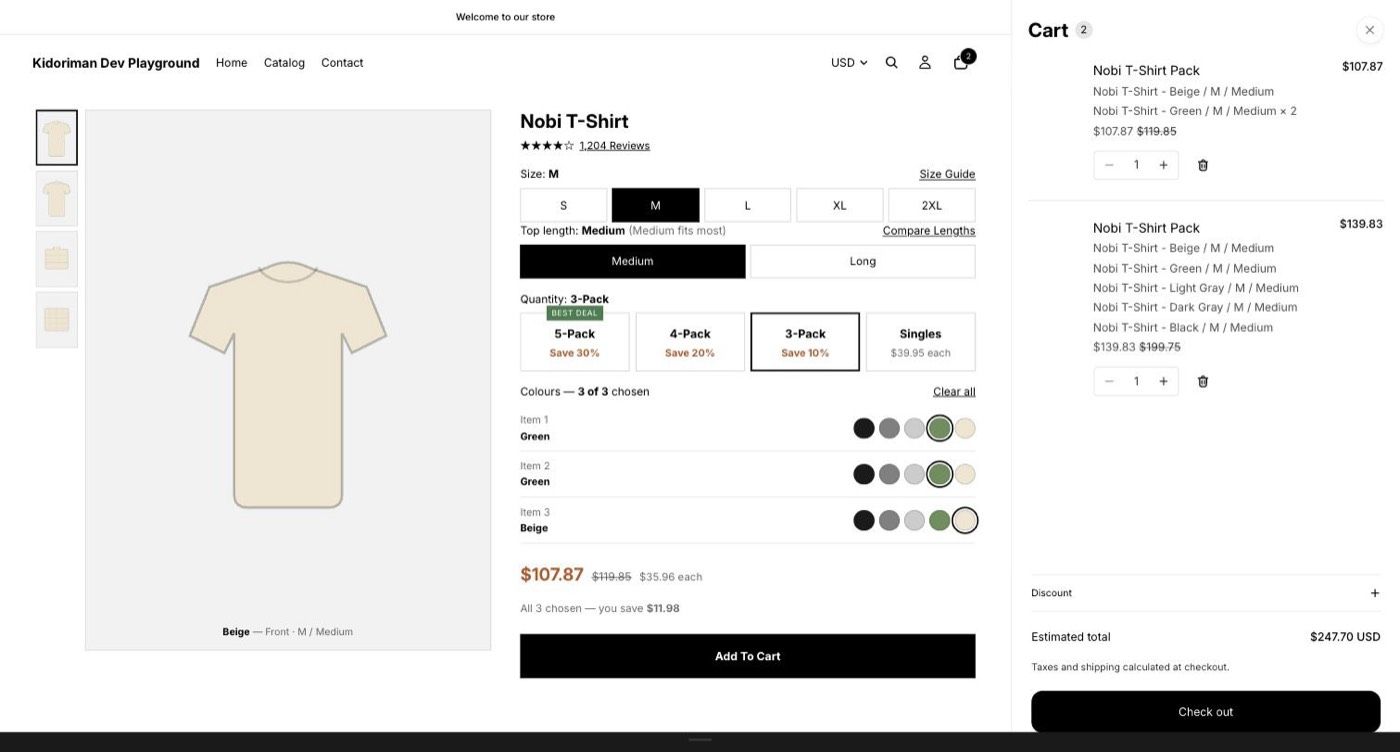Open the USD currency dropdown

click(849, 62)
